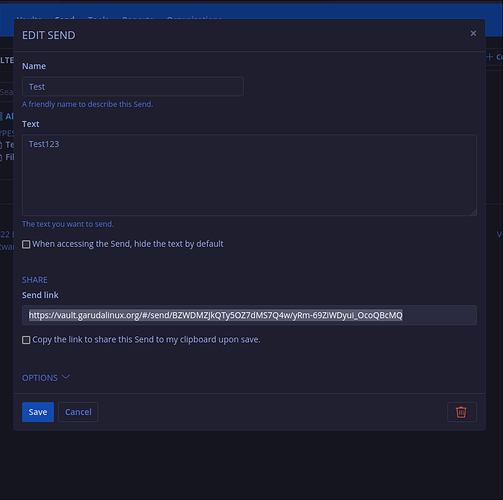Delete this Send with trash icon

[x=462, y=412]
